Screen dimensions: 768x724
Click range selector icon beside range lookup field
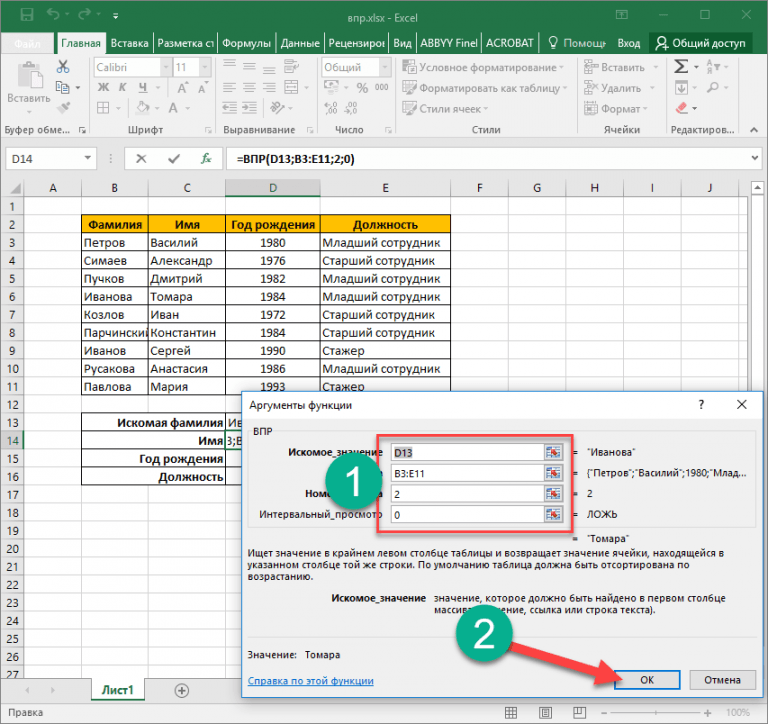point(553,514)
